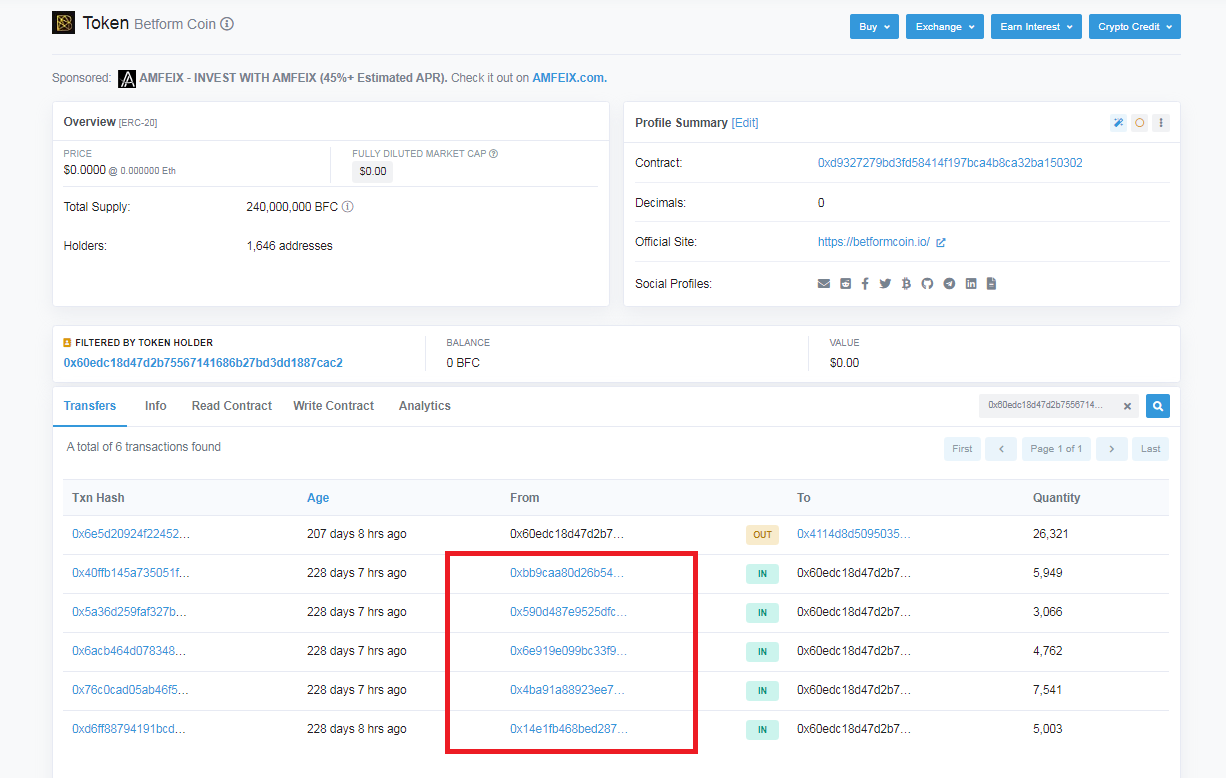Screen dimensions: 1226x778
Task: Open the email social profile icon
Action: (x=824, y=284)
